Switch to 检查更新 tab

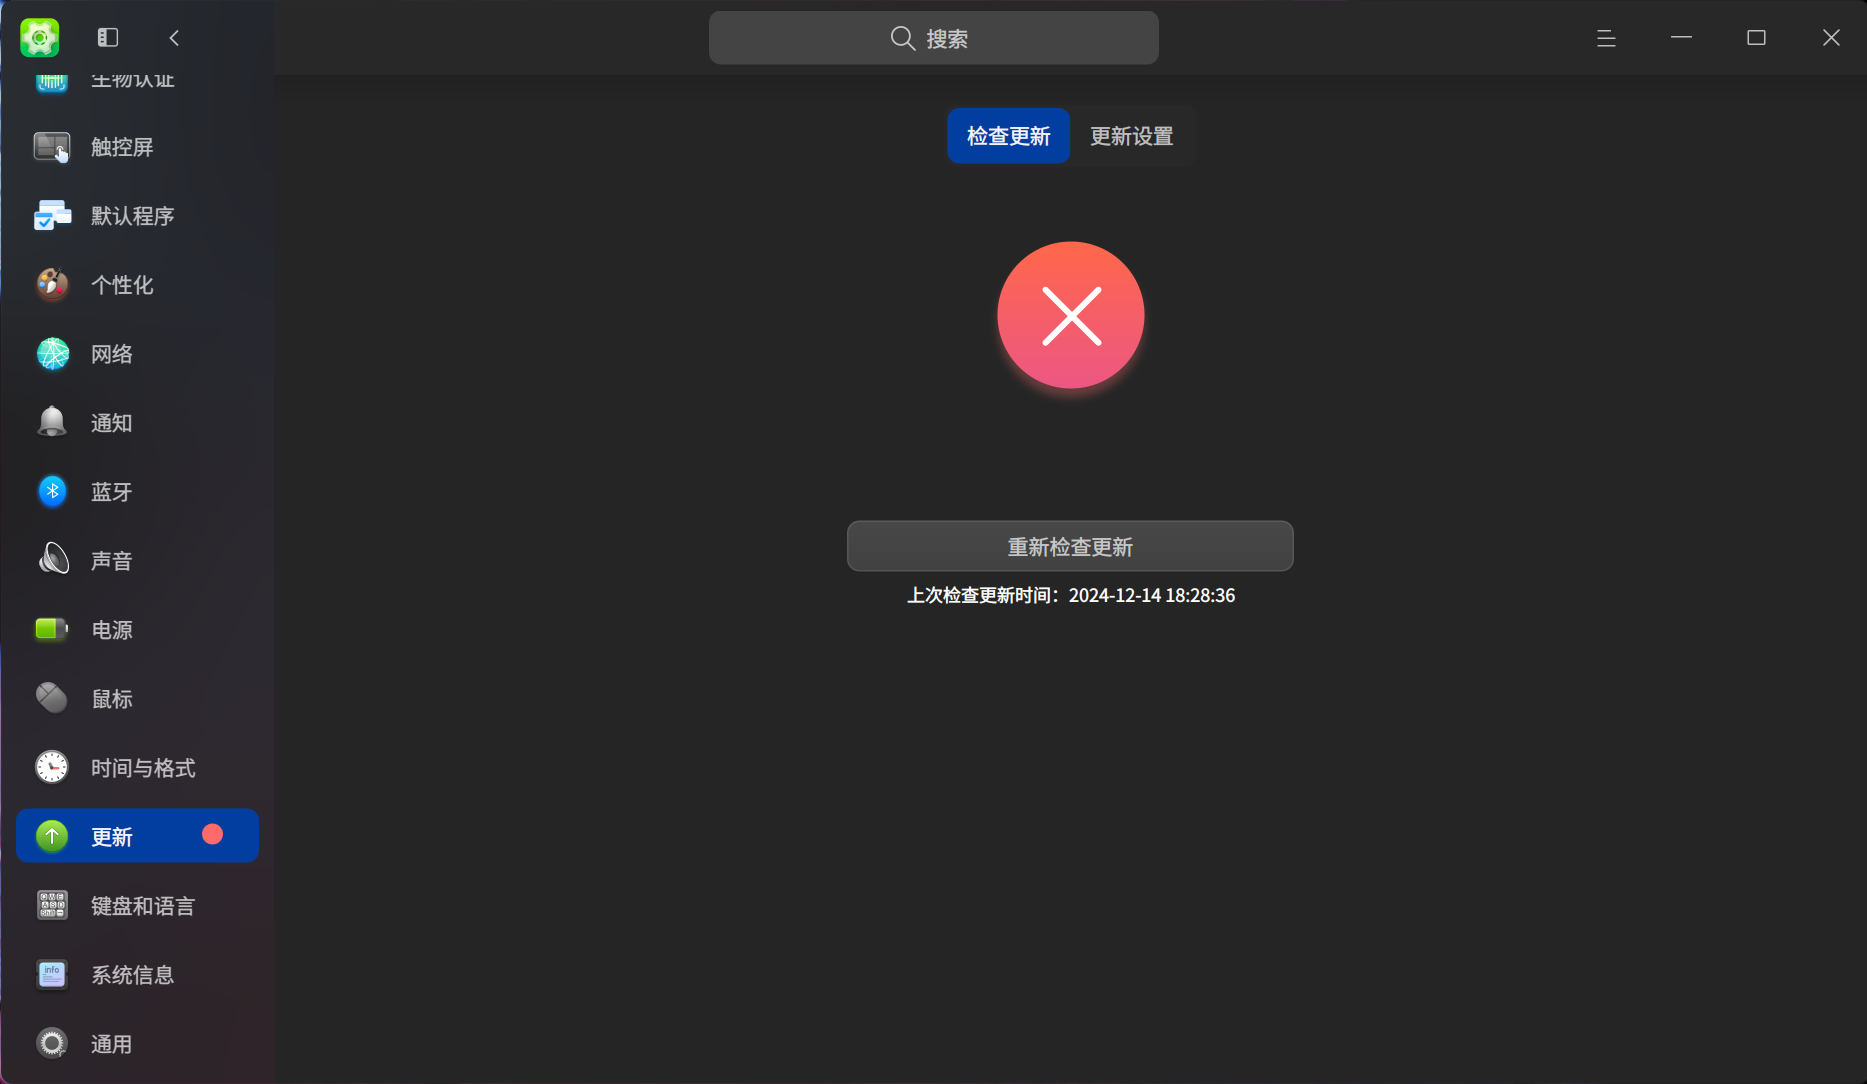[1008, 136]
